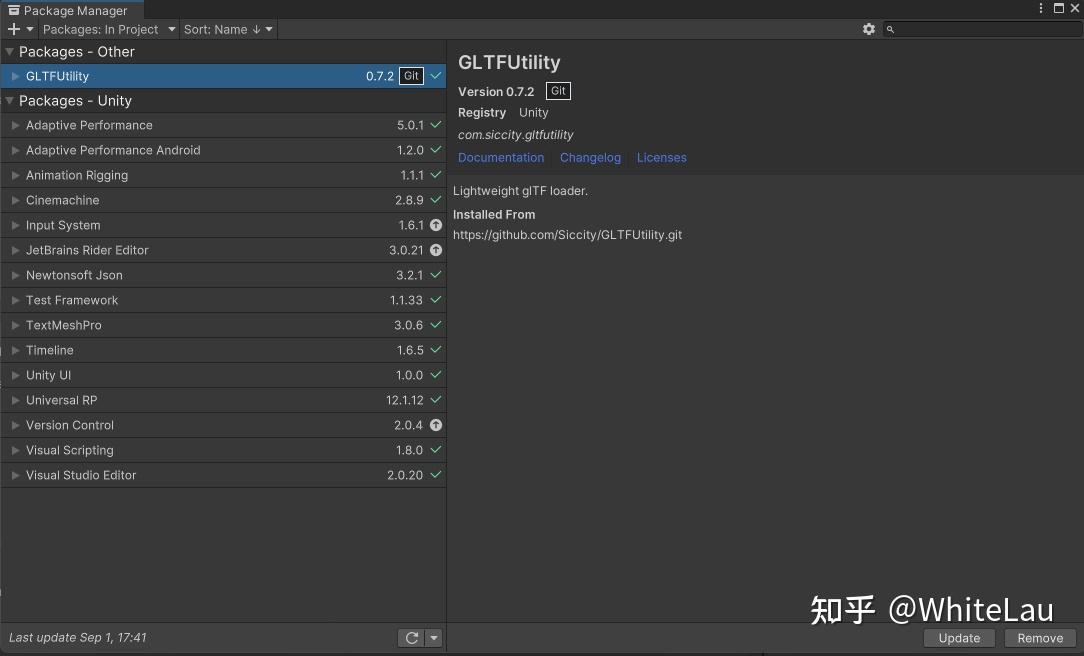
Task: Open the Changelog link
Action: pos(590,157)
